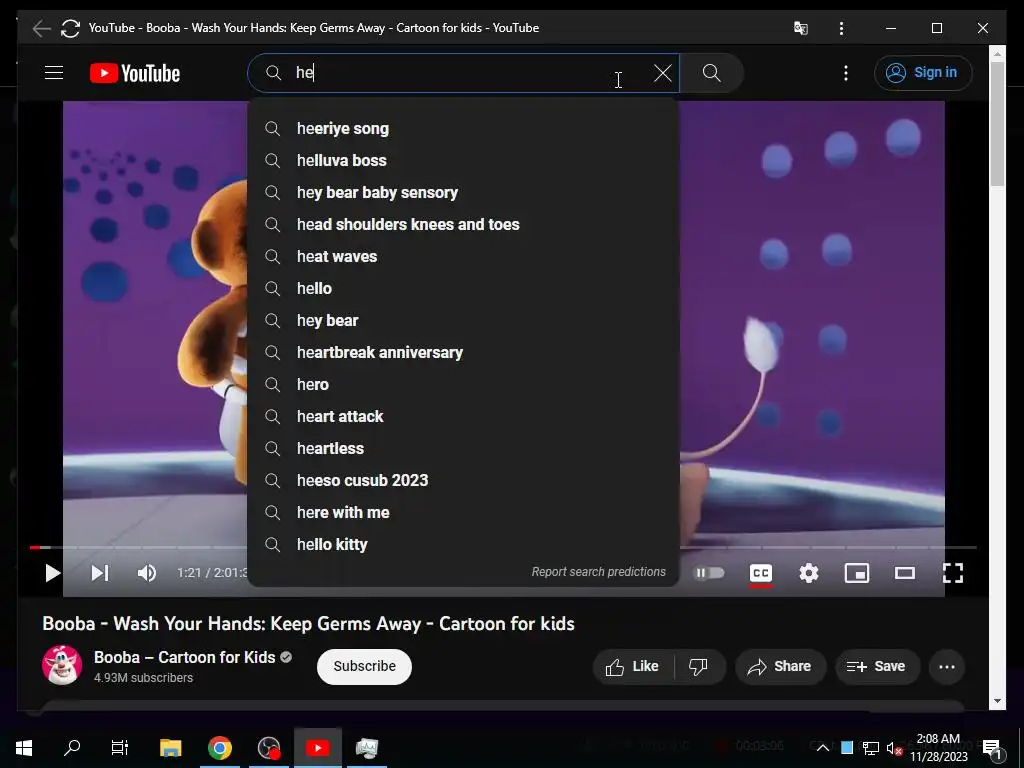Open the translate icon in title bar
The width and height of the screenshot is (1024, 768).
click(x=801, y=28)
